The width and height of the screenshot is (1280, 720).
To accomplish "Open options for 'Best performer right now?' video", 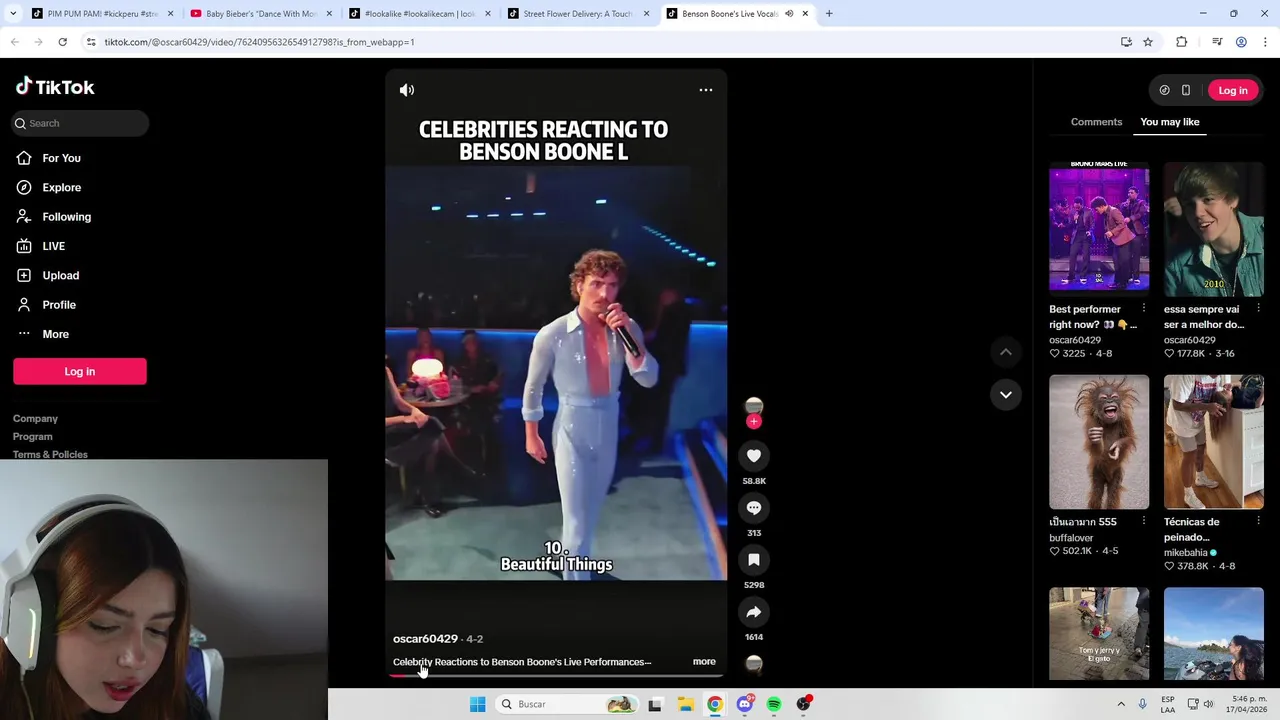I will [1144, 309].
